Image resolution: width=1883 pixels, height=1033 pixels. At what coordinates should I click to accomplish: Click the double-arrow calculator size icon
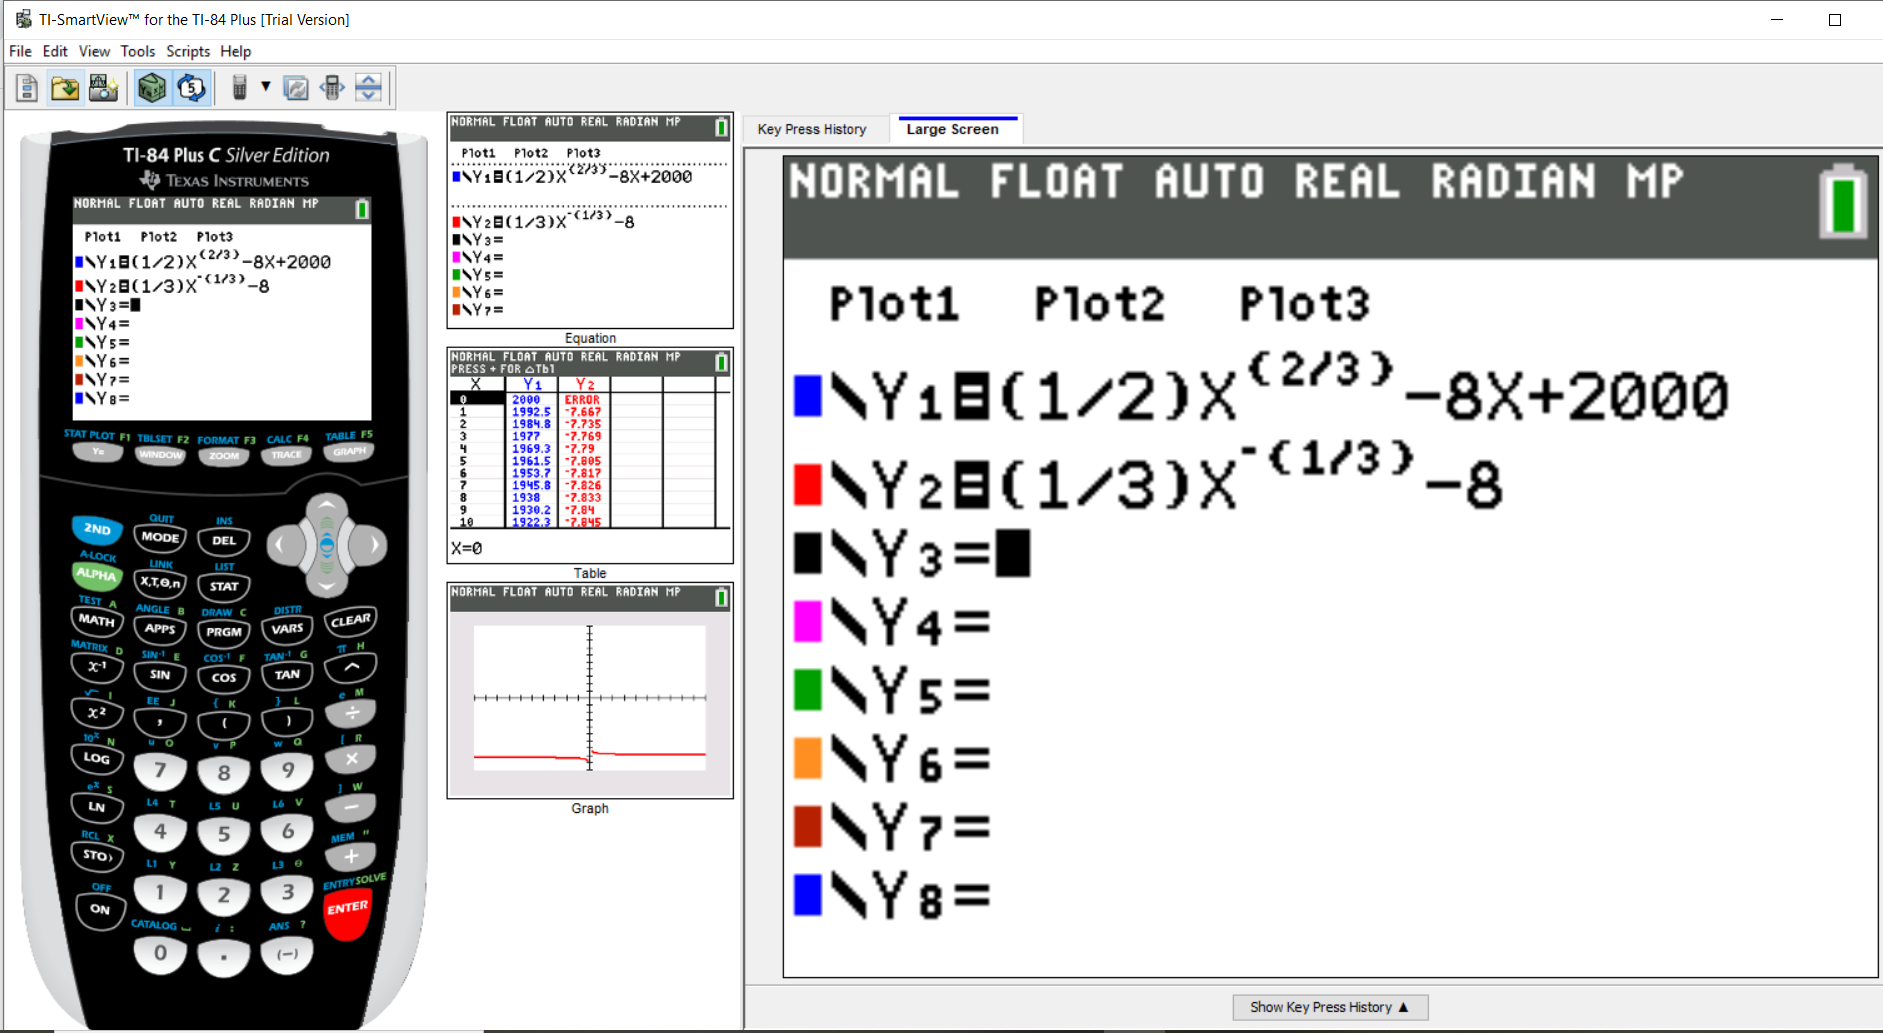[x=332, y=89]
